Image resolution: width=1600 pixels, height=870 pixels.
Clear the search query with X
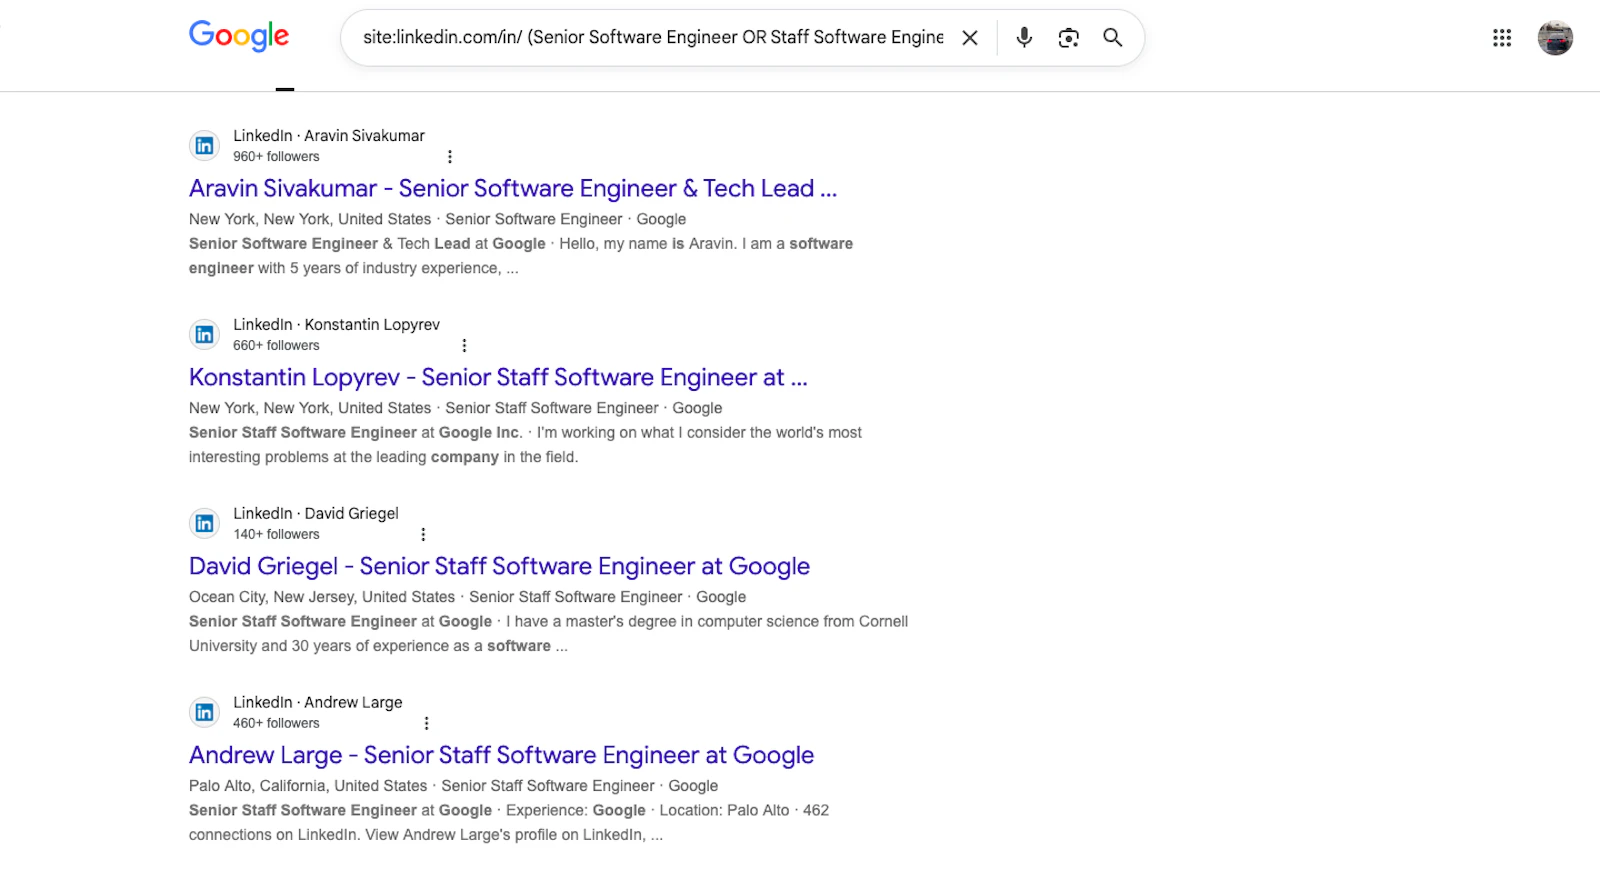[970, 38]
